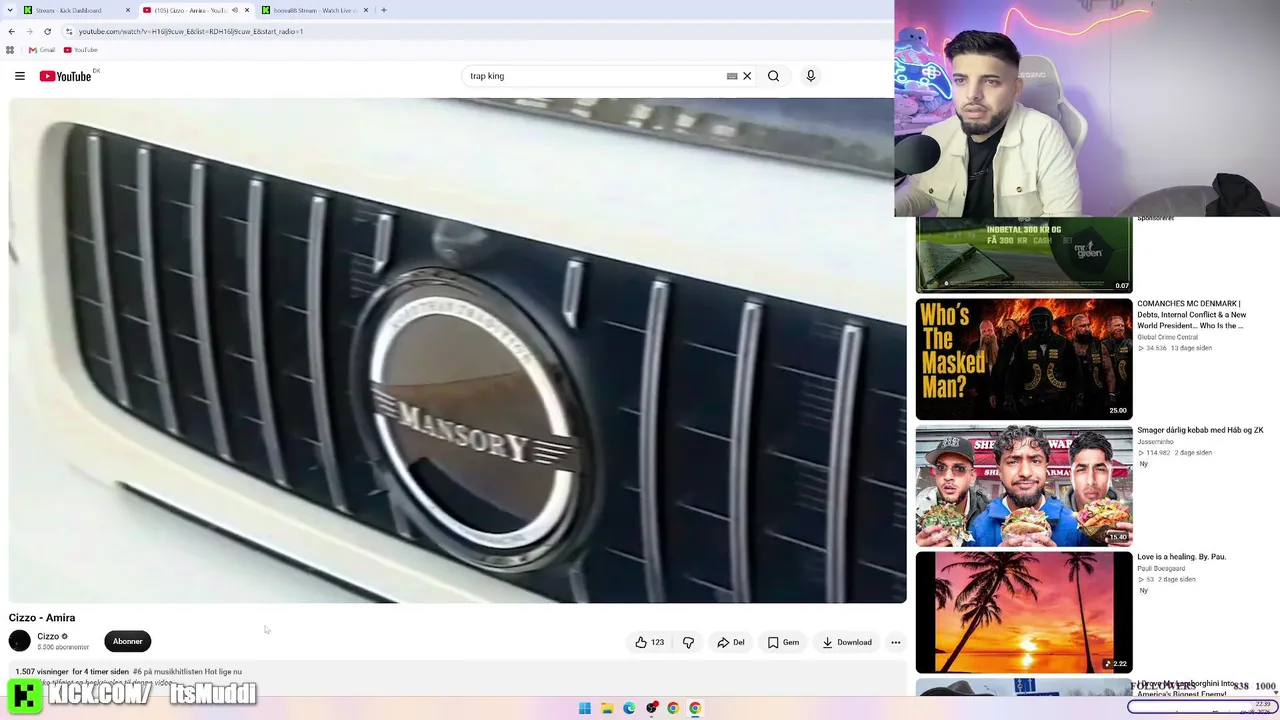Open the YouTube bookmark
Image resolution: width=1280 pixels, height=720 pixels.
pos(81,50)
